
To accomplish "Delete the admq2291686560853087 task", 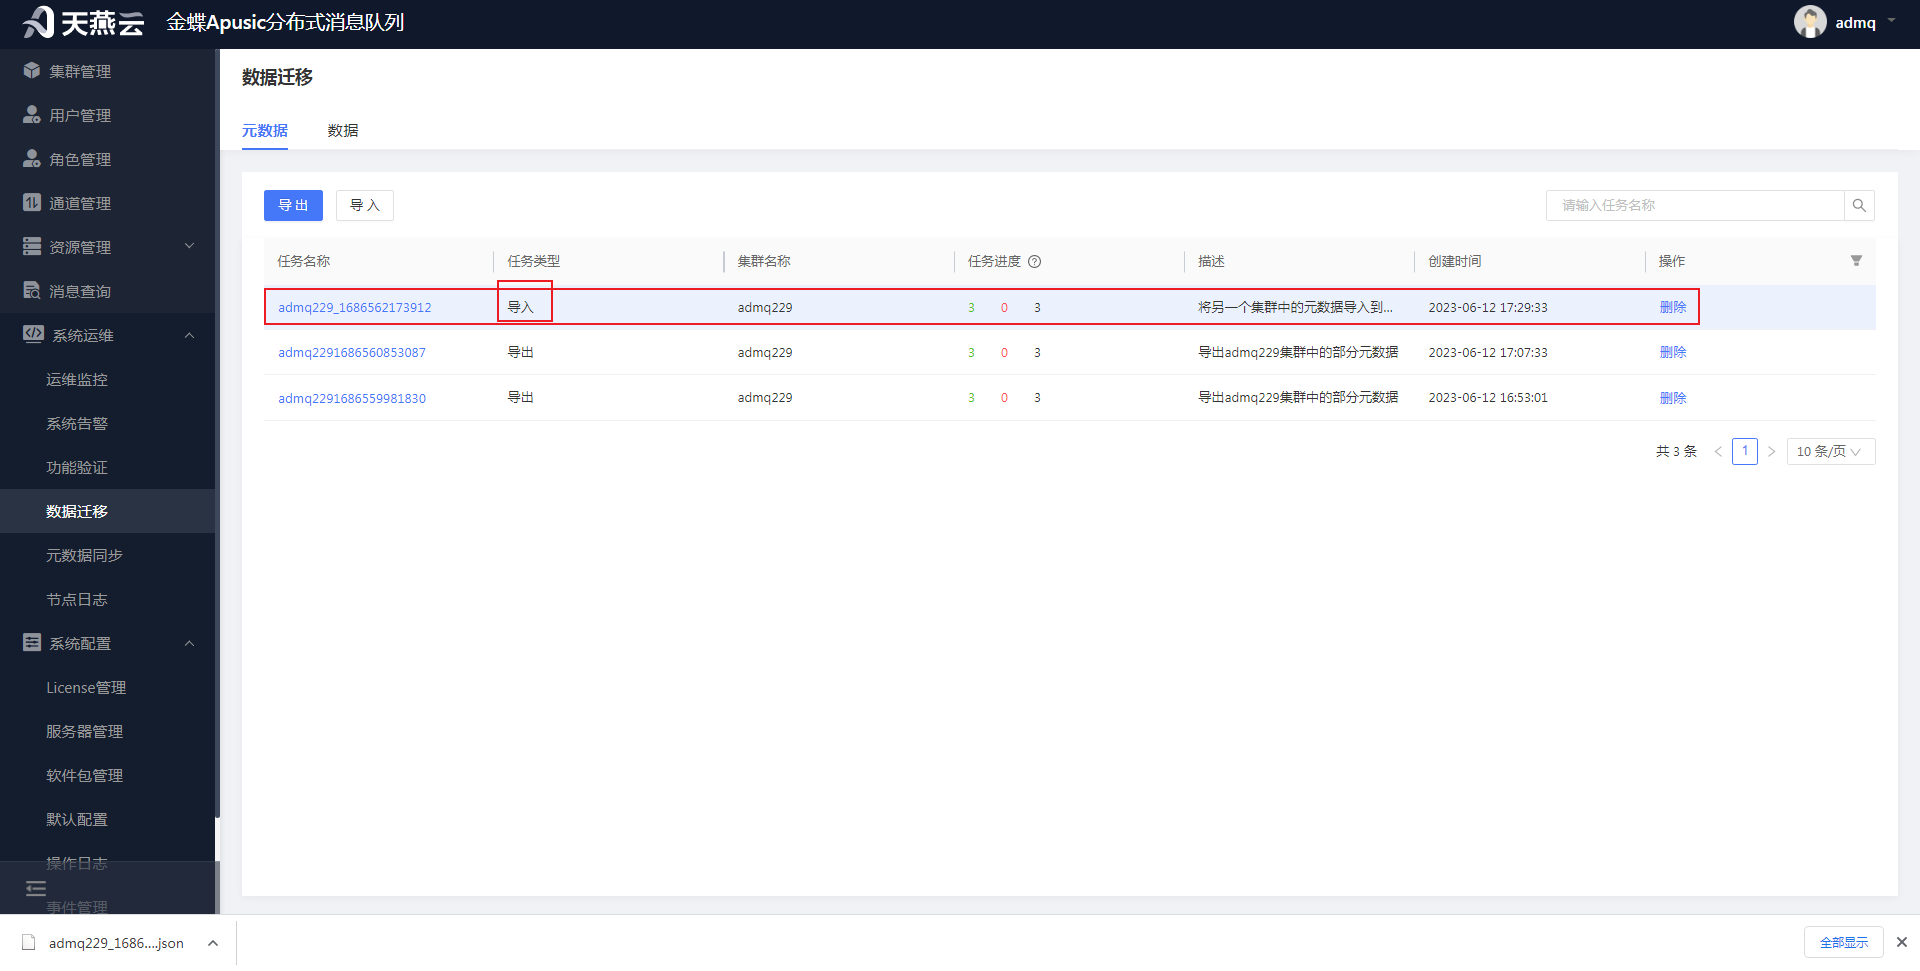I will tap(1673, 352).
